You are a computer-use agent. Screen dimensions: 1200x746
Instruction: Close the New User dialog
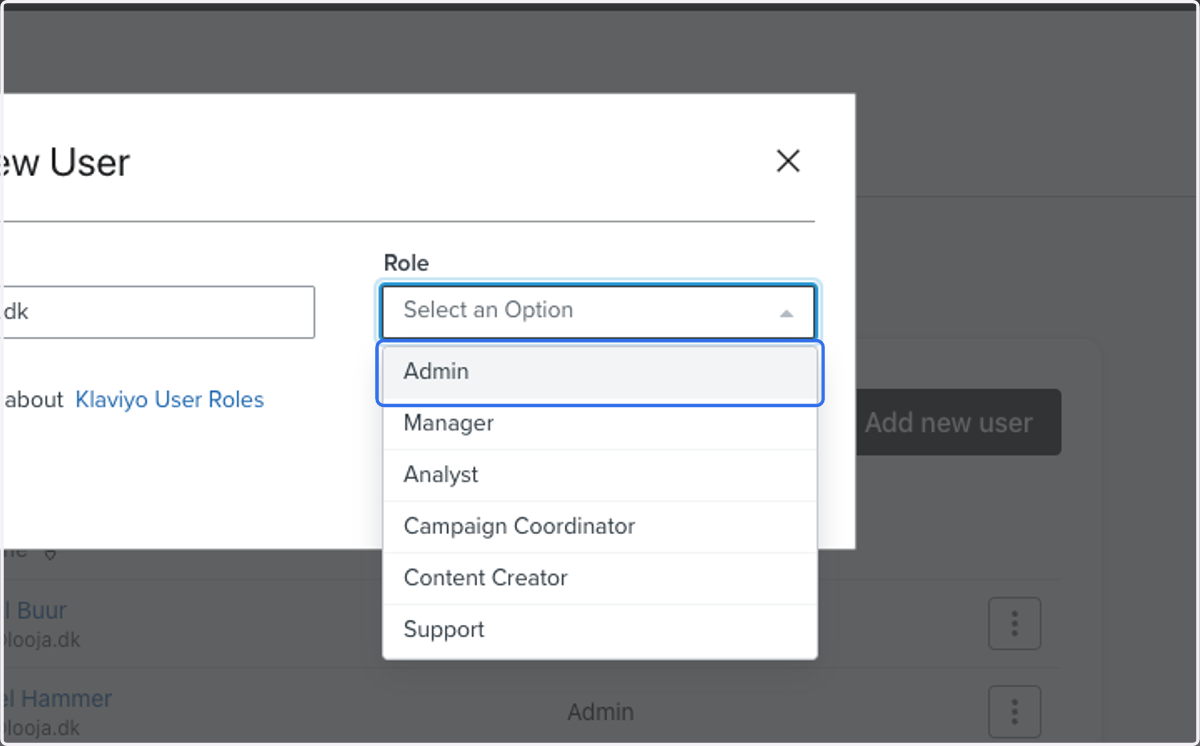click(788, 161)
